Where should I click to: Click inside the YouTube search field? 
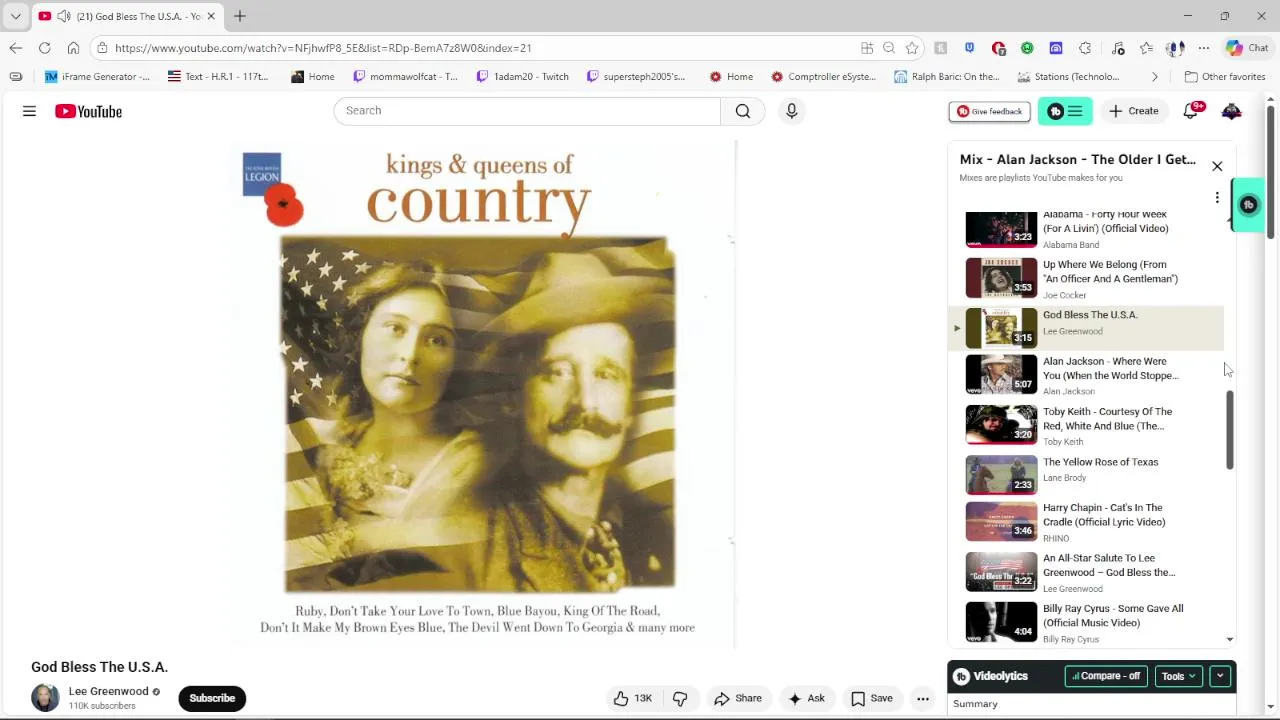point(527,111)
